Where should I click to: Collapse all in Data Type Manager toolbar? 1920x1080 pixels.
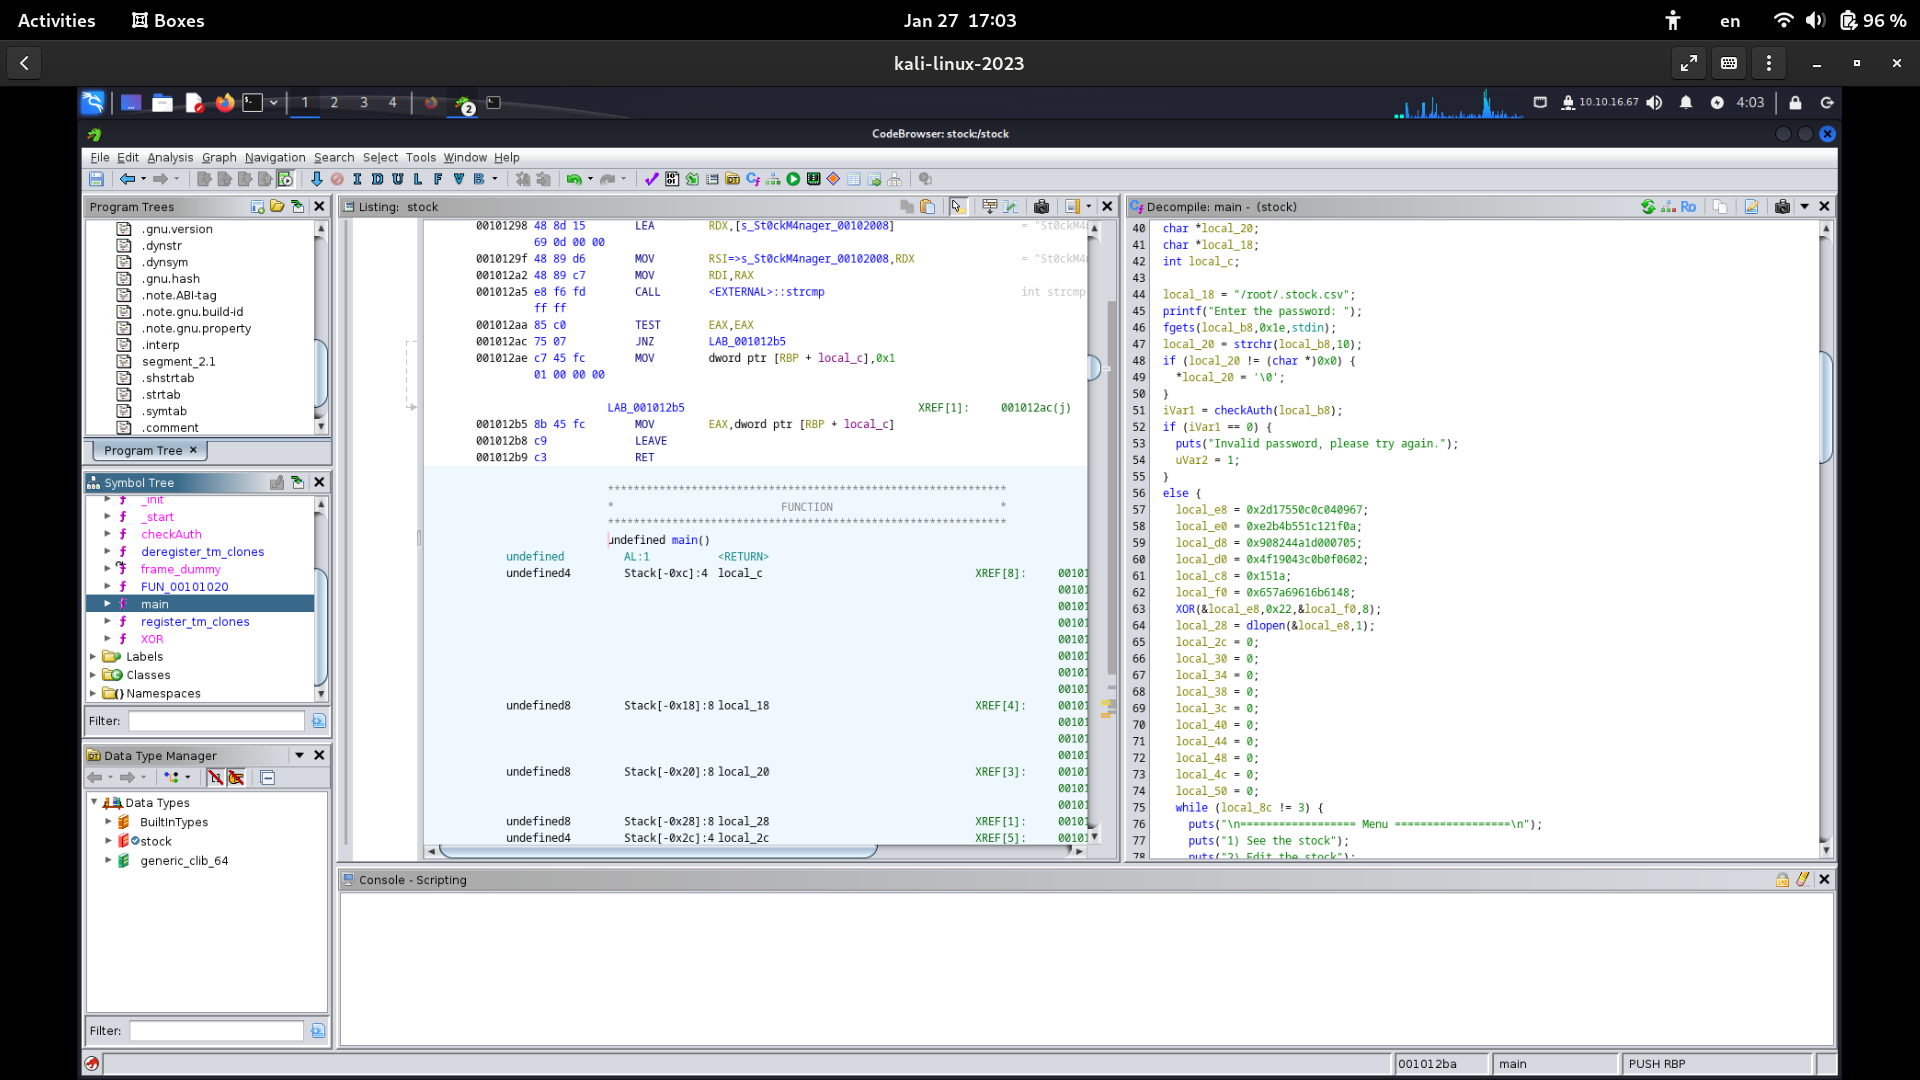[267, 778]
